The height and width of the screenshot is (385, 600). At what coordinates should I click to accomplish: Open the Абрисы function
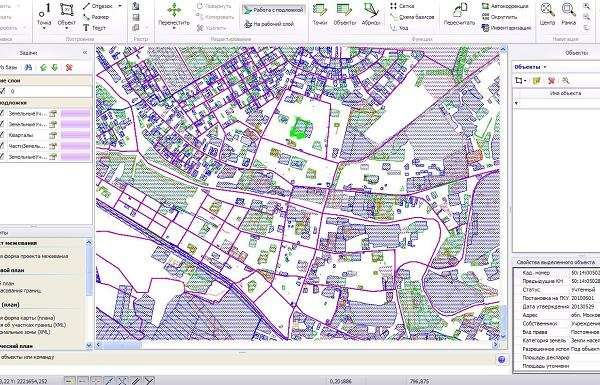click(x=371, y=15)
